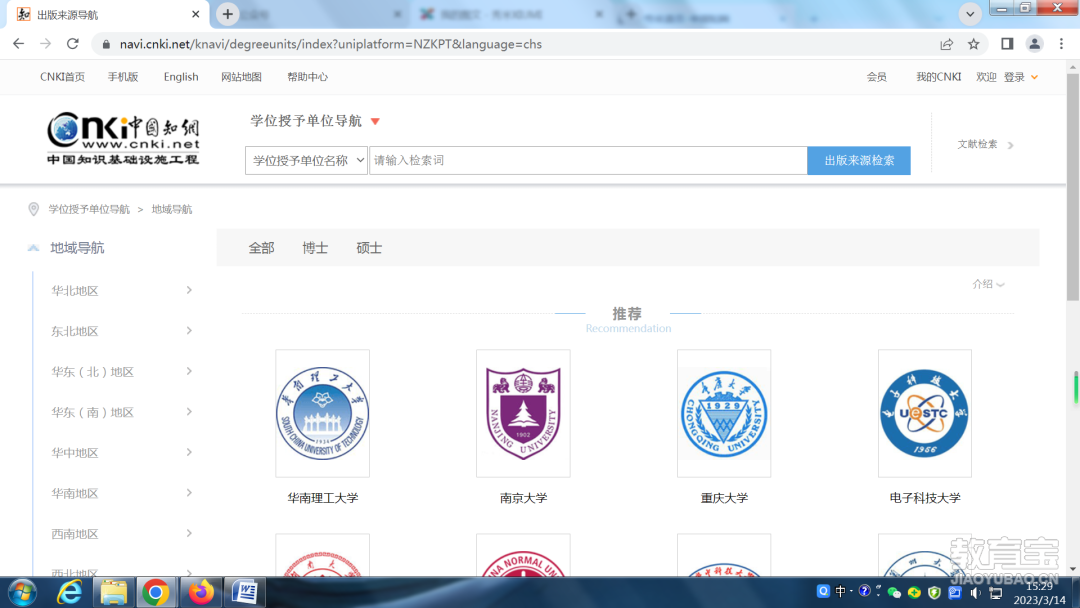Open the tab search dropdown
1080x608 pixels.
click(x=970, y=14)
